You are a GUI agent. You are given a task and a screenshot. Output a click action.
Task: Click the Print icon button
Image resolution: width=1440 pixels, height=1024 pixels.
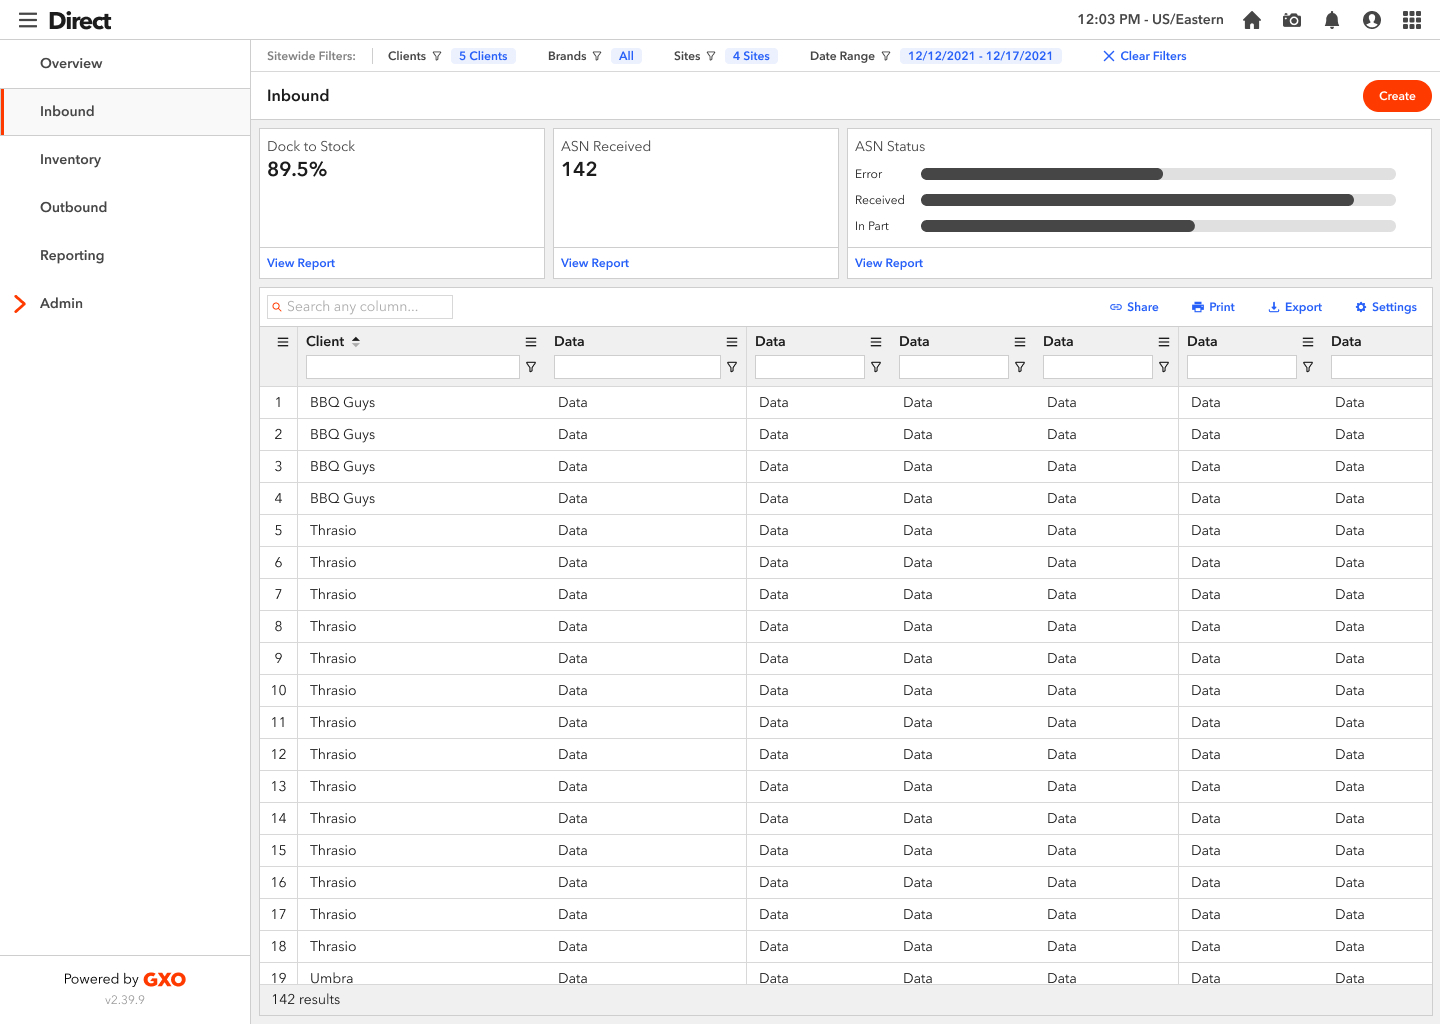tap(1212, 307)
